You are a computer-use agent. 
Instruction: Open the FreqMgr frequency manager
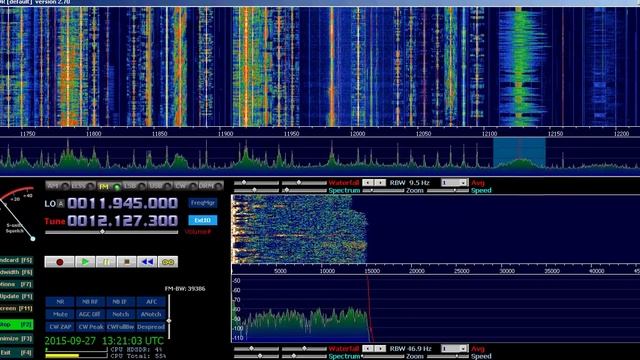click(x=203, y=203)
